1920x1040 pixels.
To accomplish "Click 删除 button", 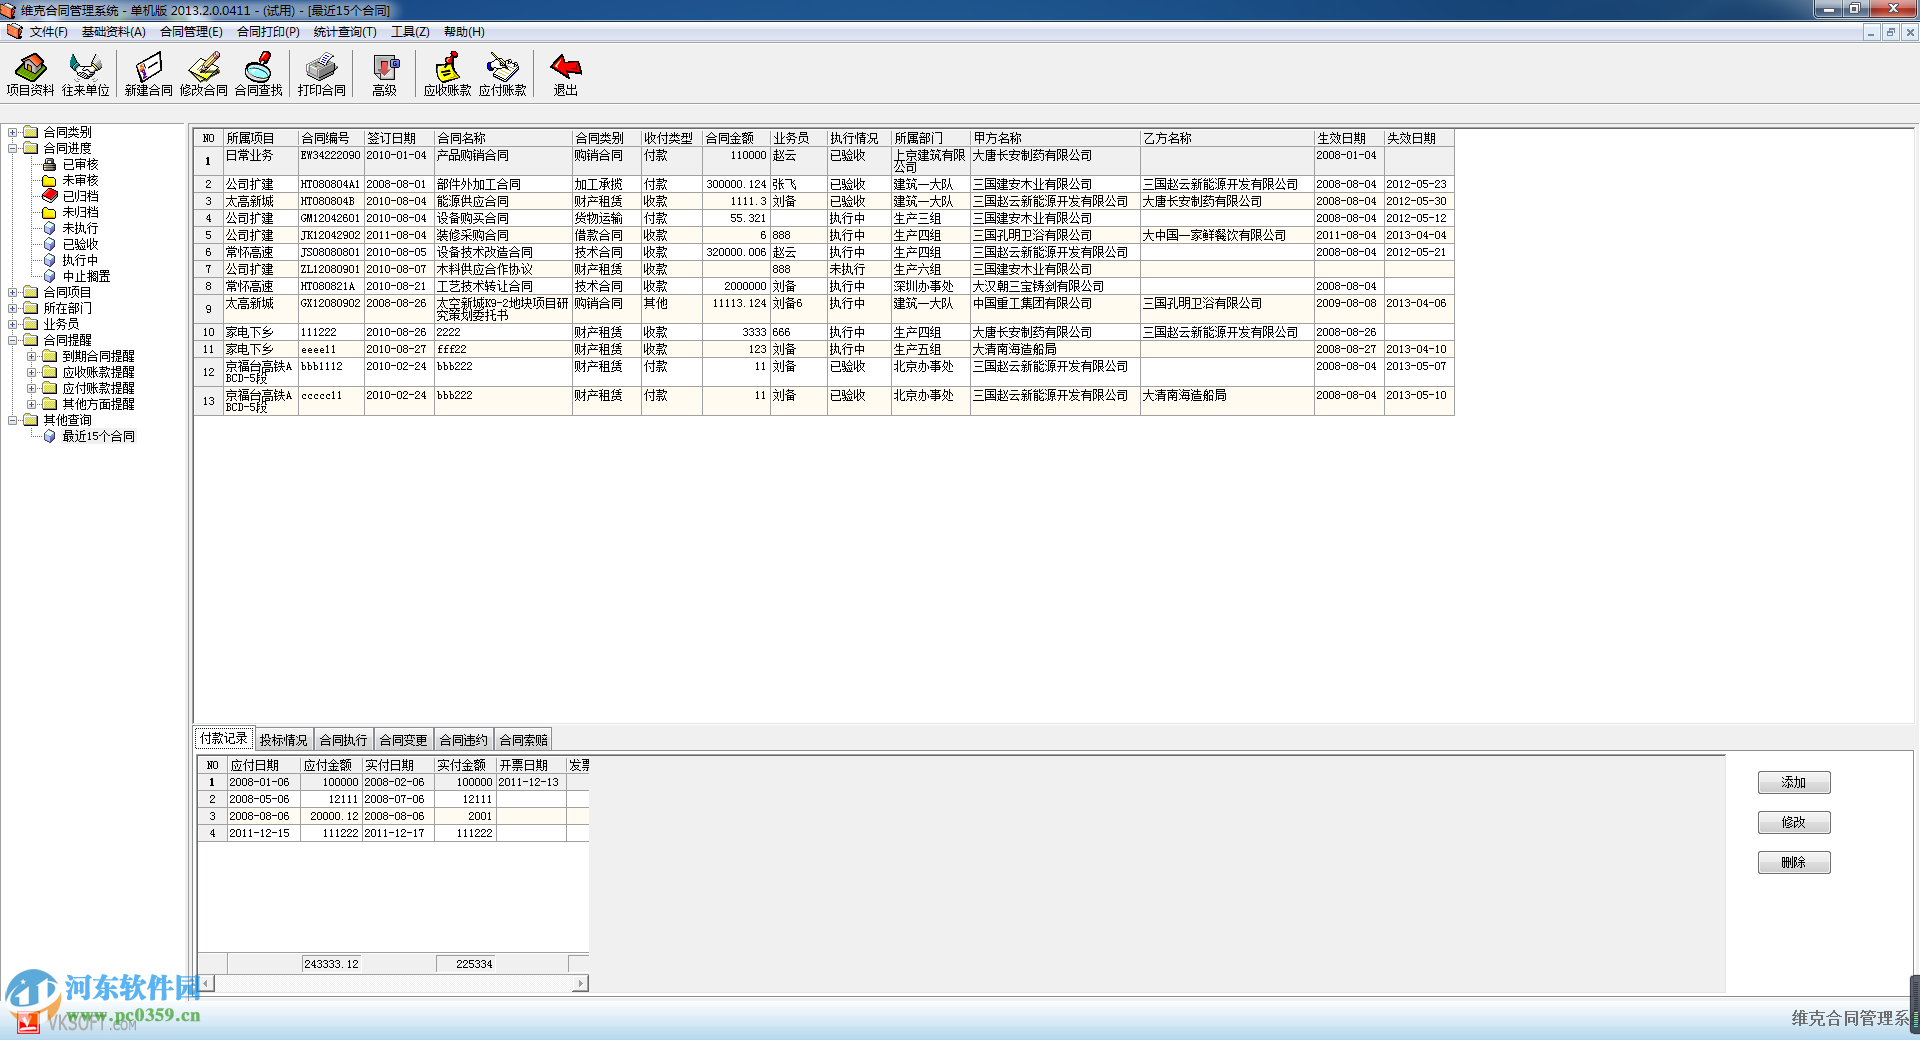I will tap(1794, 862).
